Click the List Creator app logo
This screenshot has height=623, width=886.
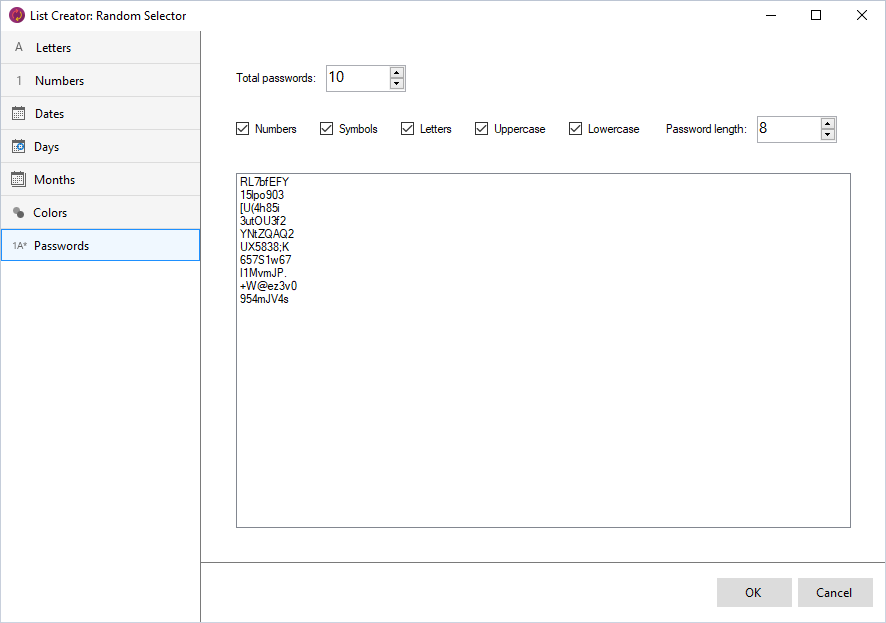point(17,15)
